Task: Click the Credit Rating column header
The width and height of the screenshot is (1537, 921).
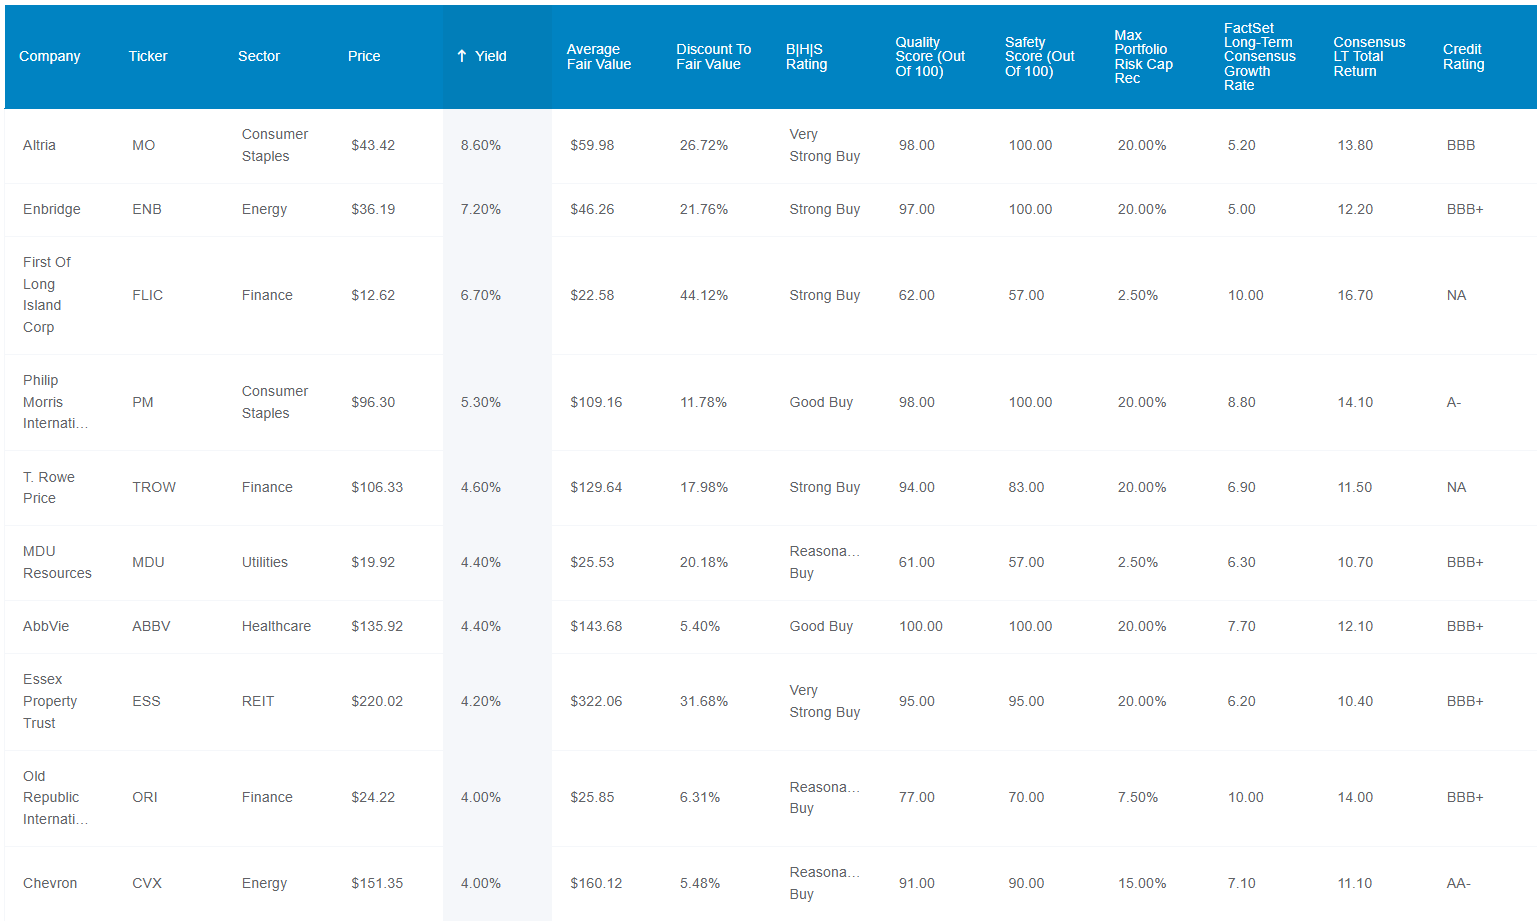Action: [1463, 56]
